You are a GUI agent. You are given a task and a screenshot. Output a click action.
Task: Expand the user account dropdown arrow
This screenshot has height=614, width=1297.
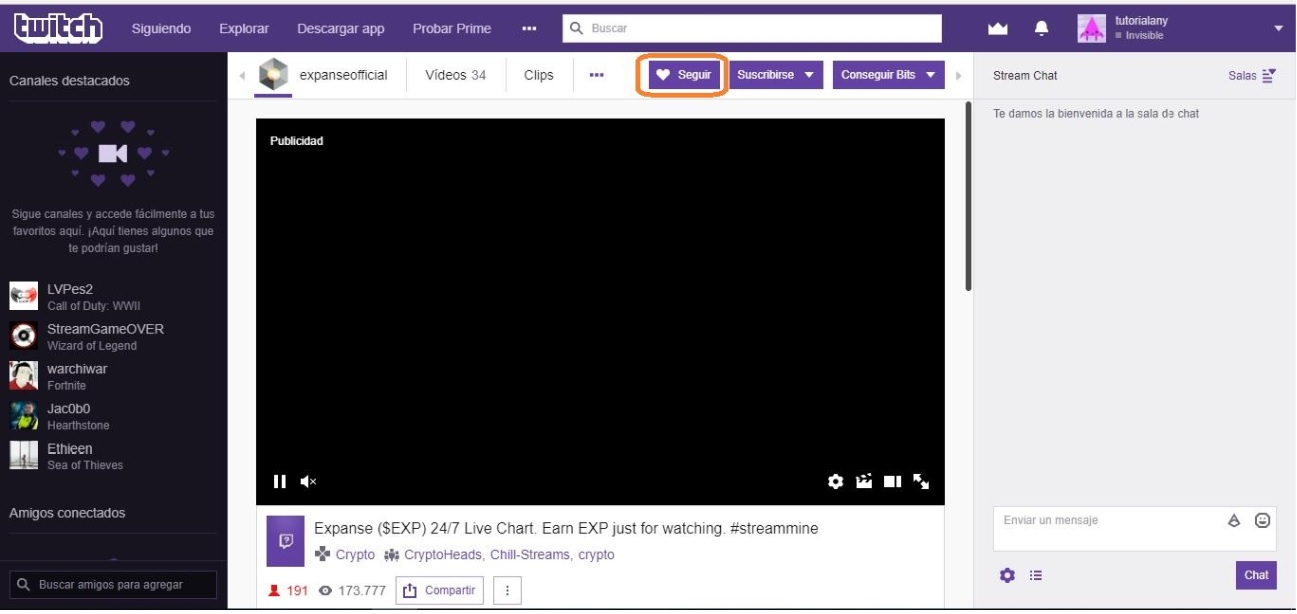[1277, 28]
